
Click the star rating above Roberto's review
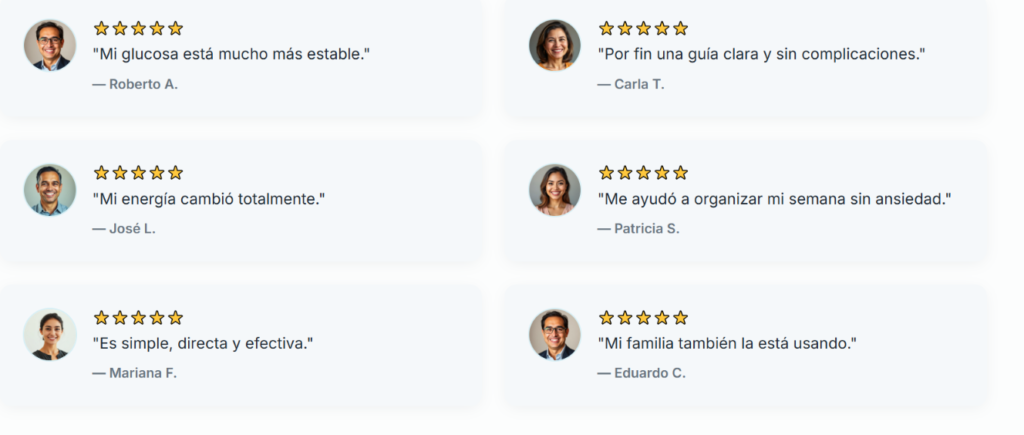(x=138, y=29)
